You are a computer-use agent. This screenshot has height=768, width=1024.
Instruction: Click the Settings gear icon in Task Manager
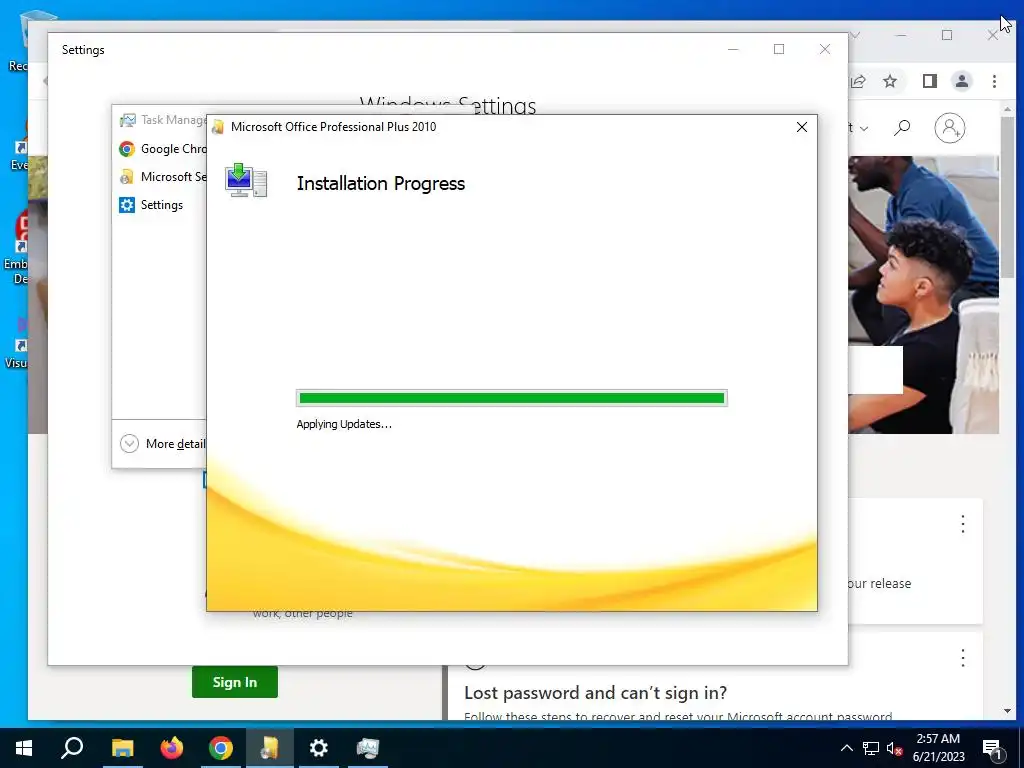127,205
